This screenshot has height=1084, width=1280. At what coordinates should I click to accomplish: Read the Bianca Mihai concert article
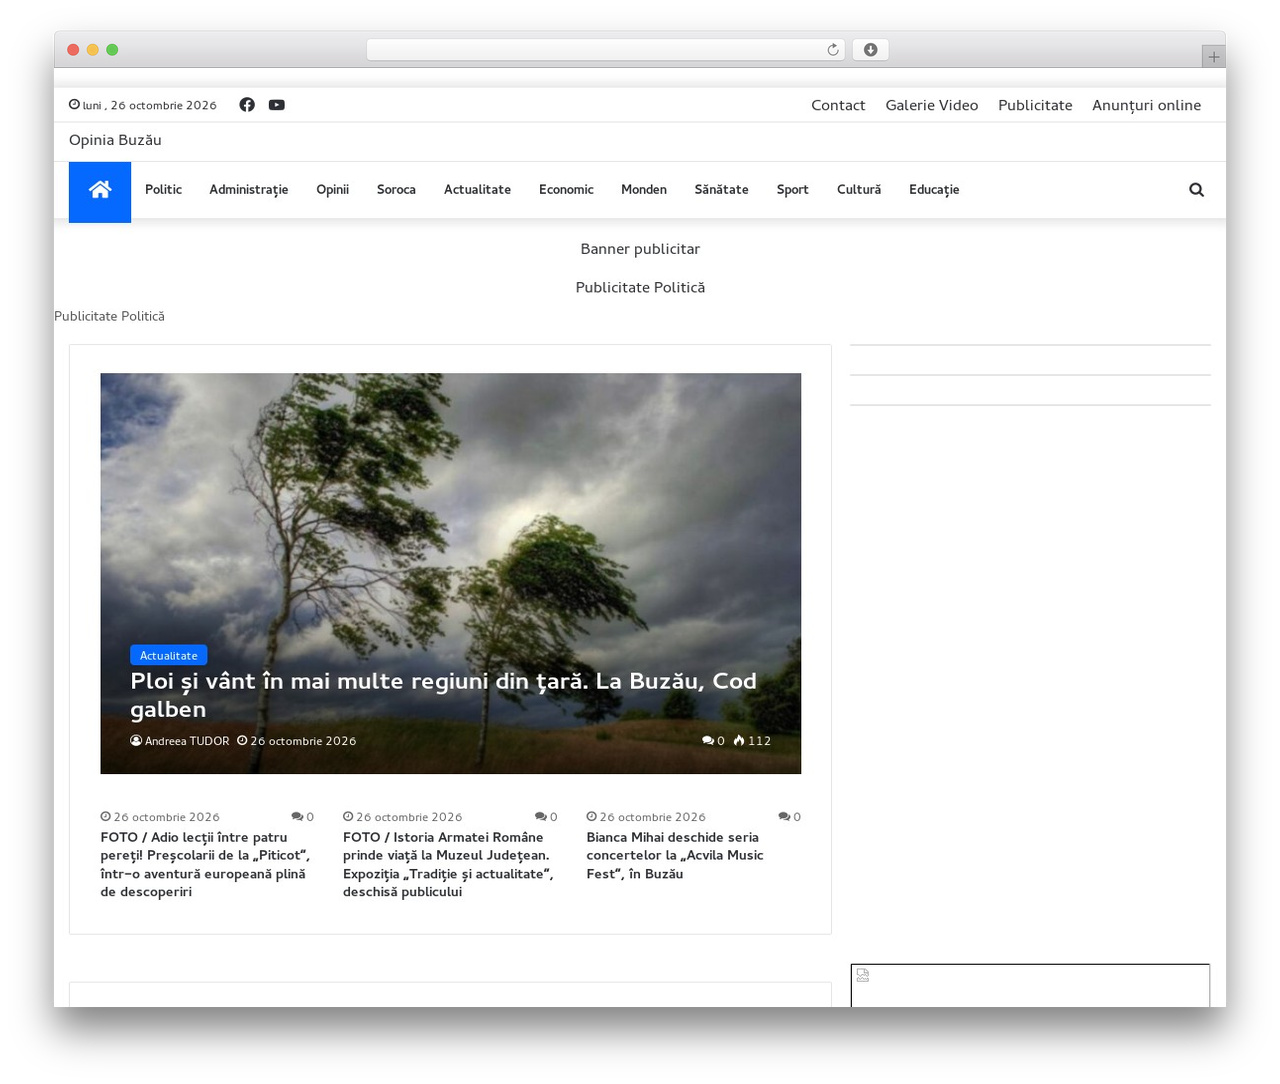pos(675,856)
